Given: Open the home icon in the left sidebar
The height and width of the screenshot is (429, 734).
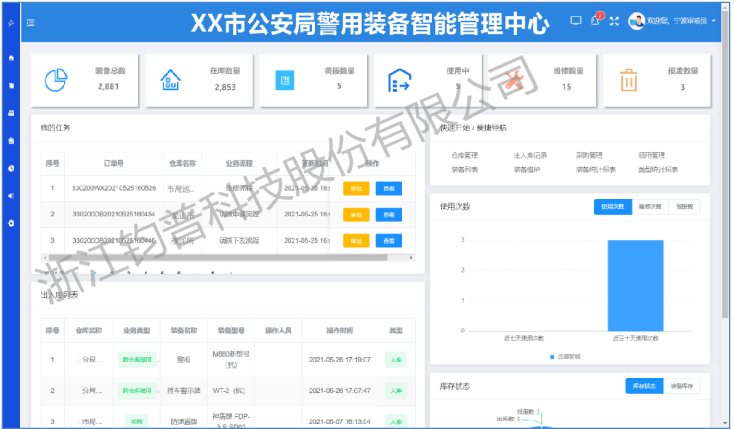Looking at the screenshot, I should click(11, 58).
